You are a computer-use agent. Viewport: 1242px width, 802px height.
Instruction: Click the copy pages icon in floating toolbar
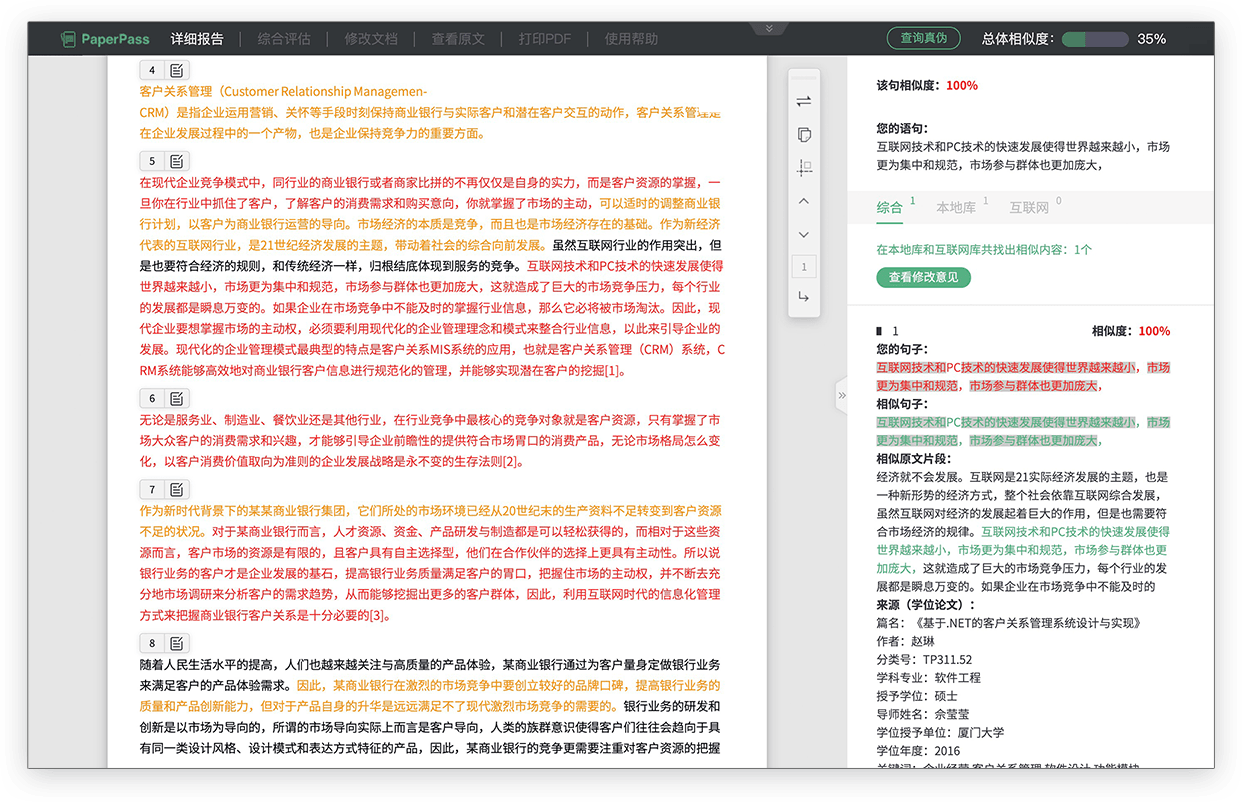[804, 135]
